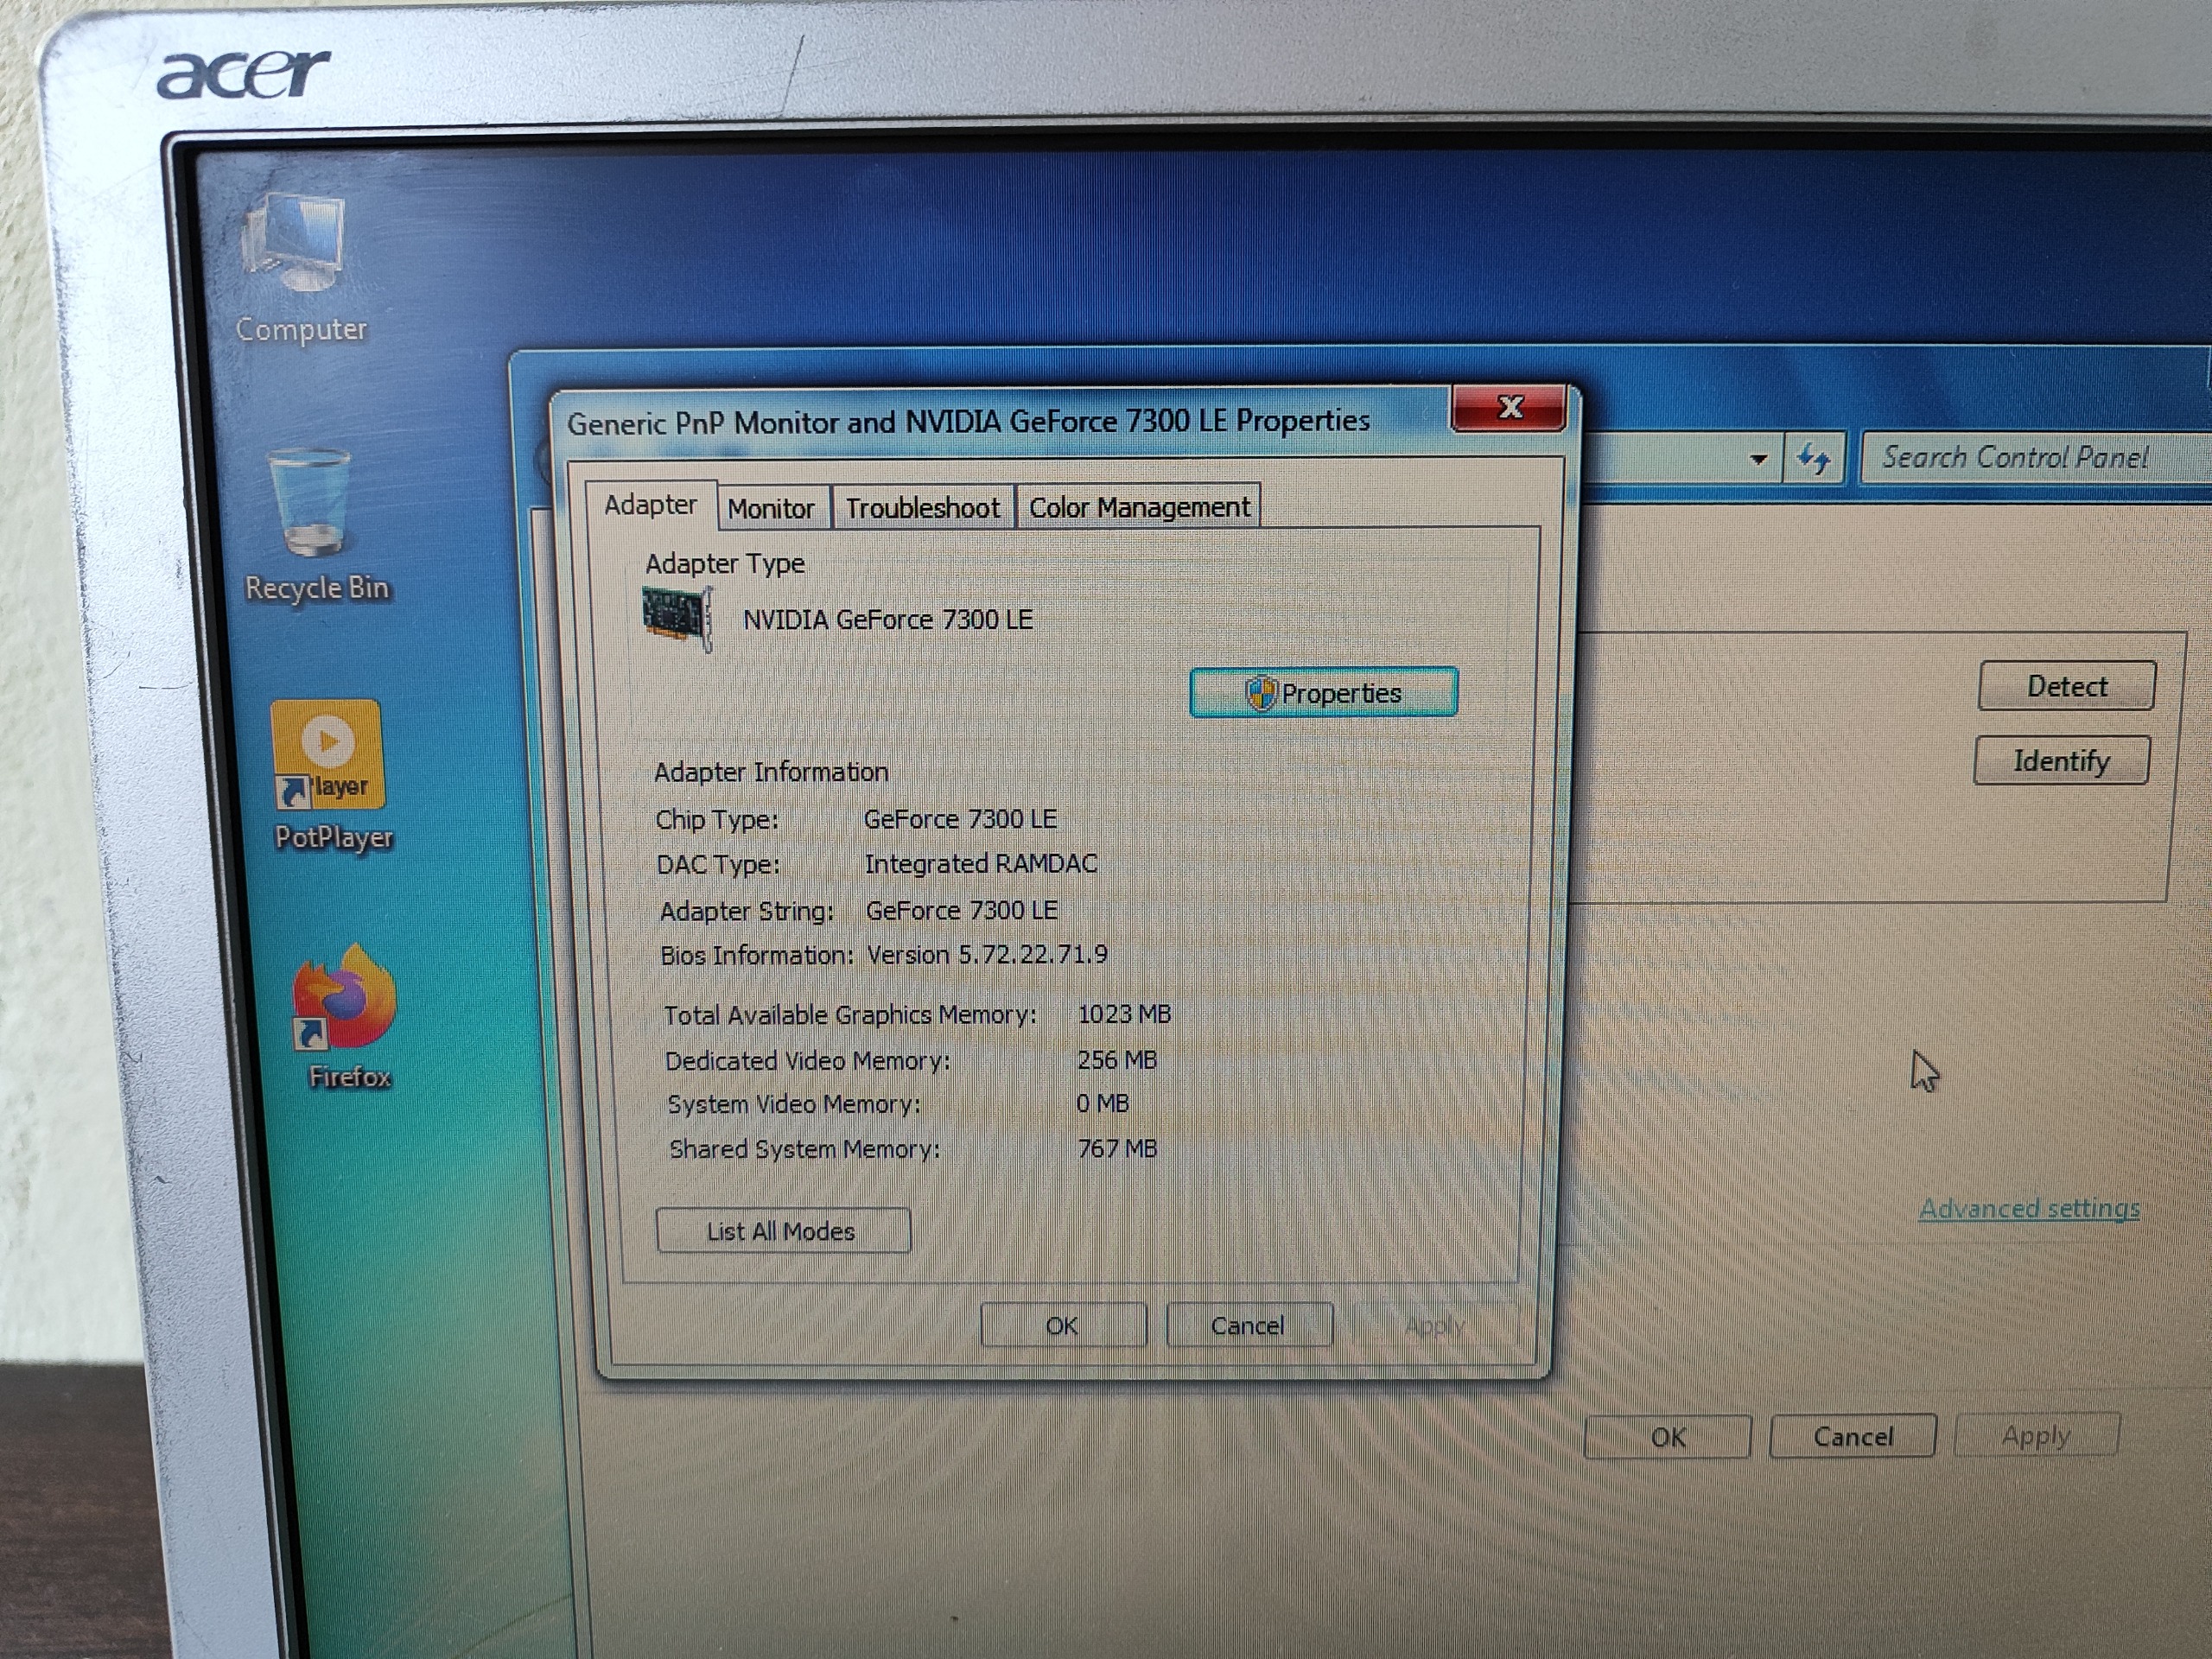Open the Troubleshoot tab
Image resolution: width=2212 pixels, height=1659 pixels.
point(922,509)
